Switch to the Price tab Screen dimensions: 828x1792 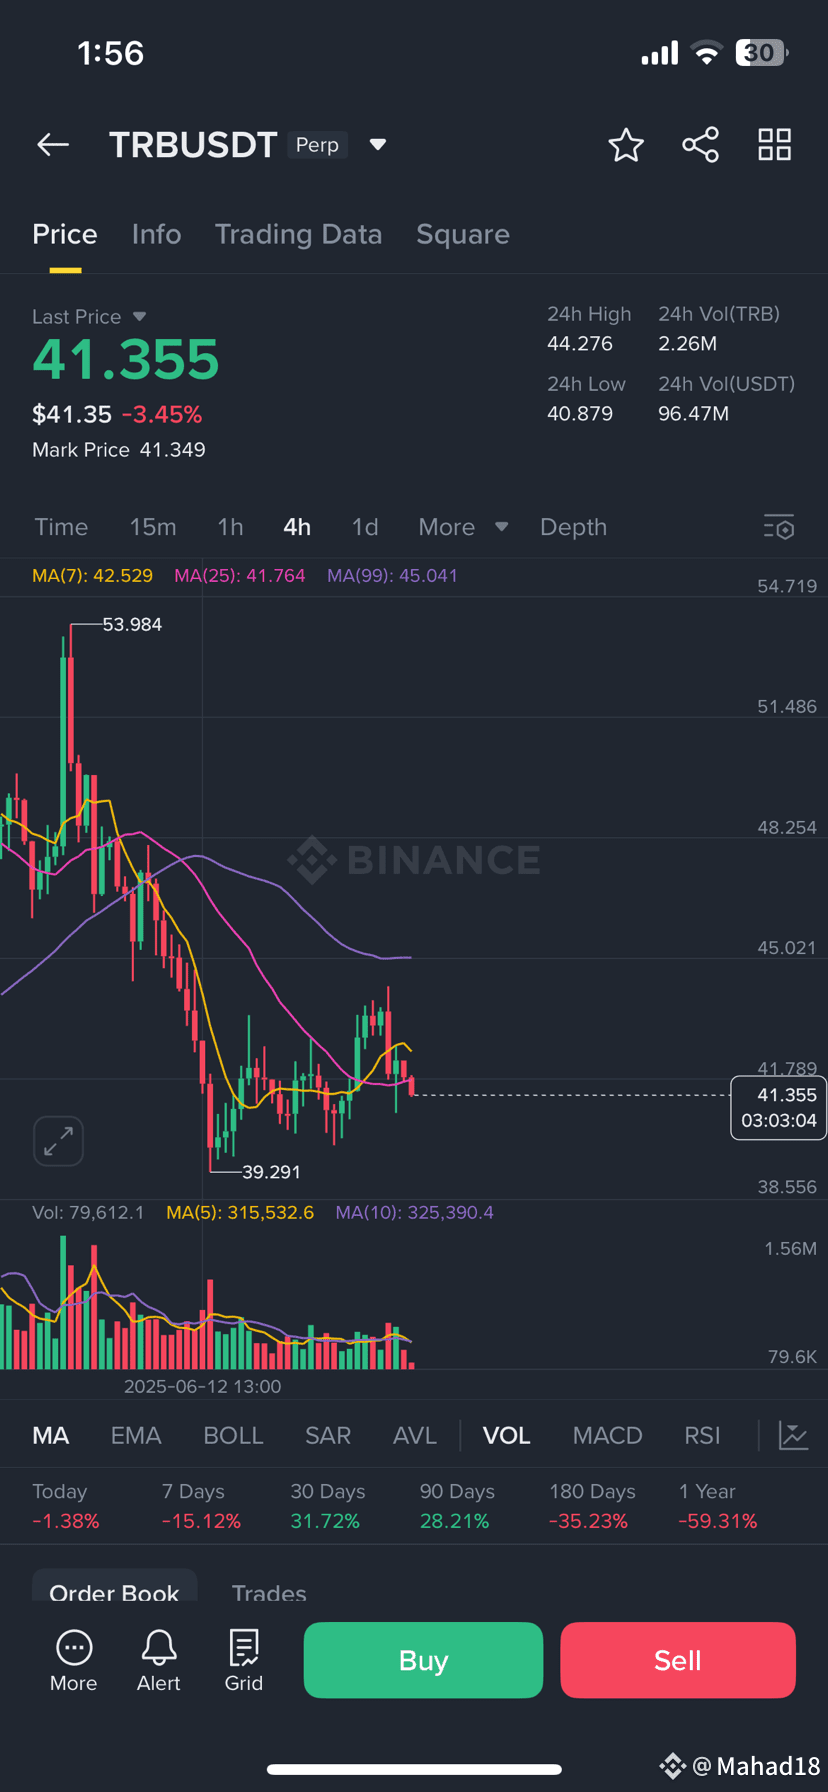[65, 234]
